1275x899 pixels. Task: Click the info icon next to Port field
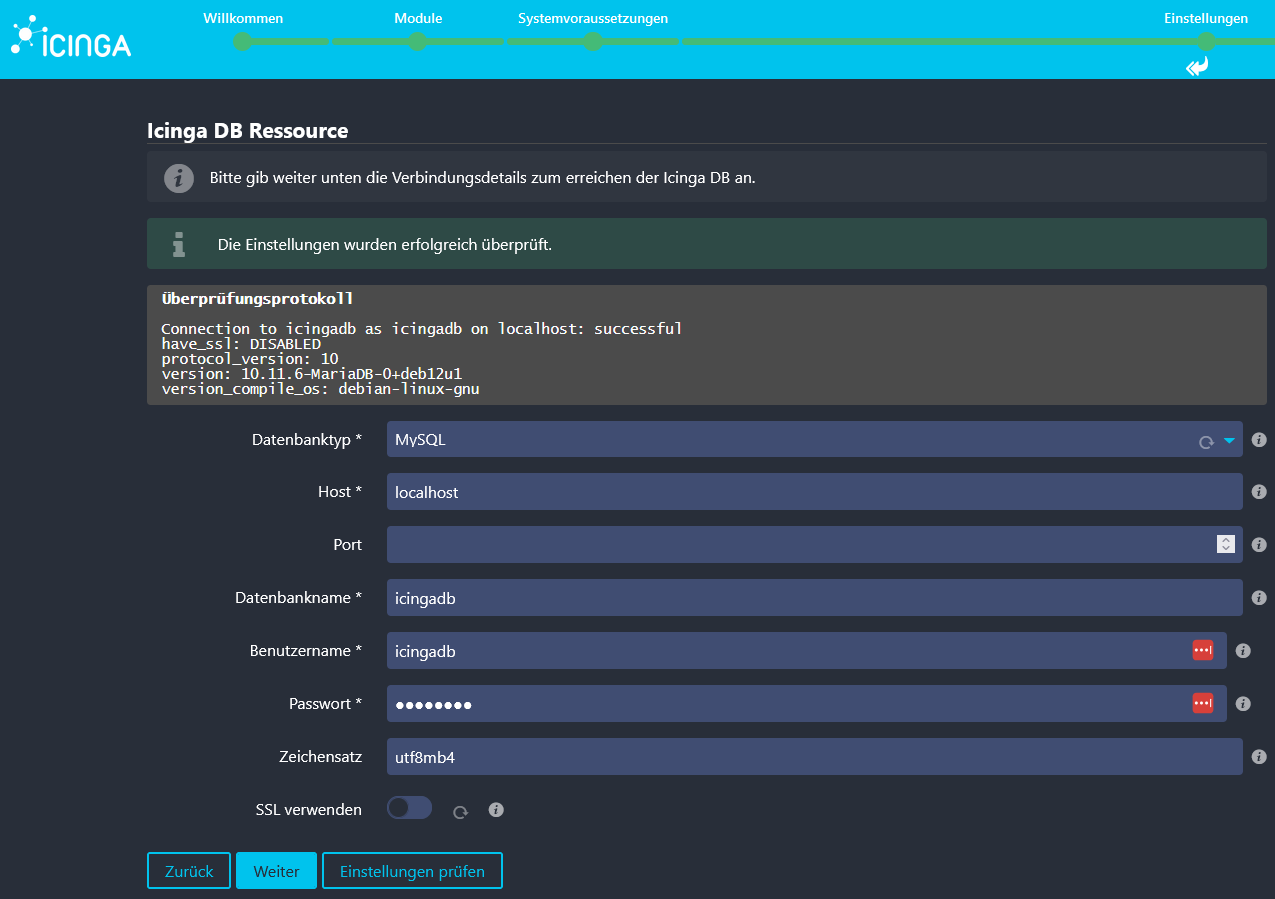pyautogui.click(x=1259, y=545)
